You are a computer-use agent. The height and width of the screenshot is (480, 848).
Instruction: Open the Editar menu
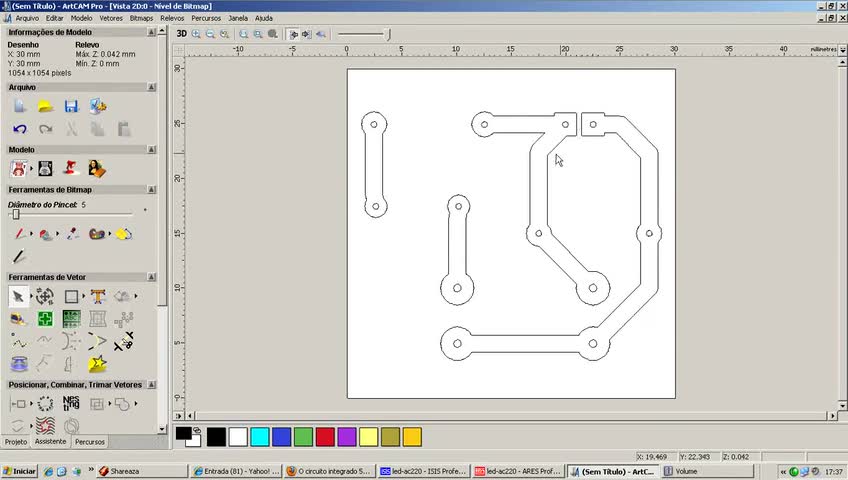54,18
